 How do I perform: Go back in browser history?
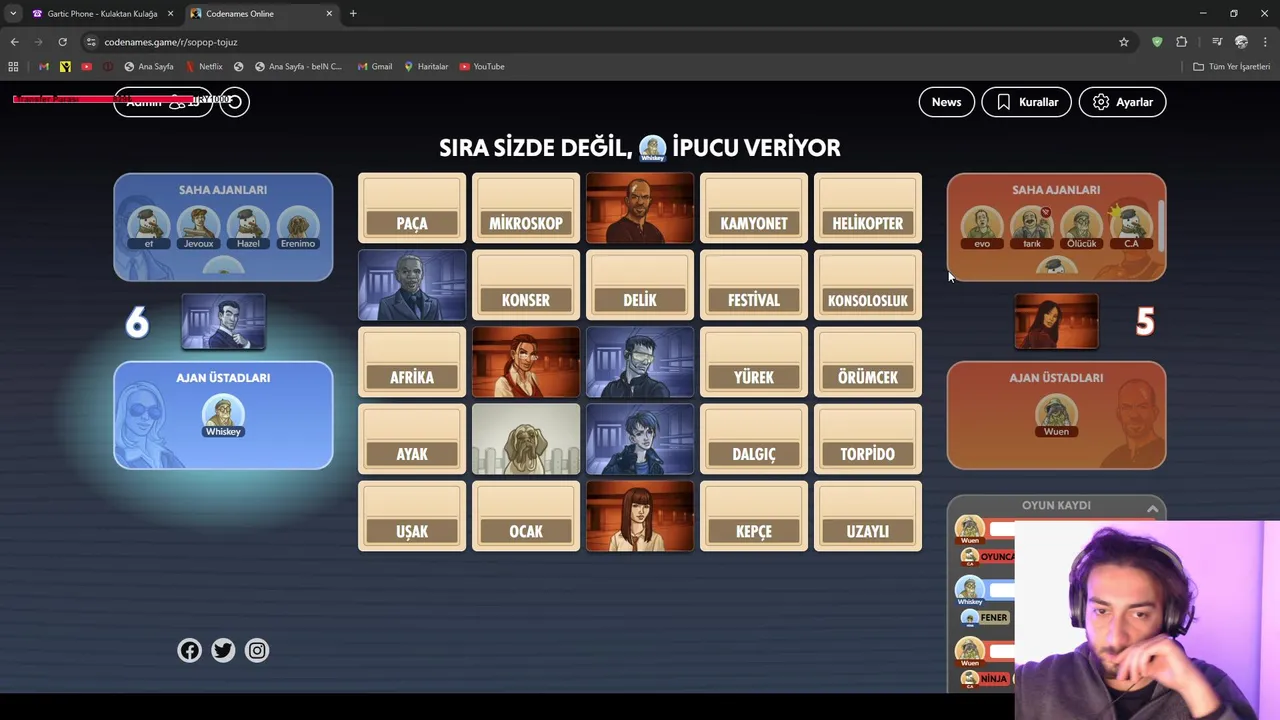[14, 42]
